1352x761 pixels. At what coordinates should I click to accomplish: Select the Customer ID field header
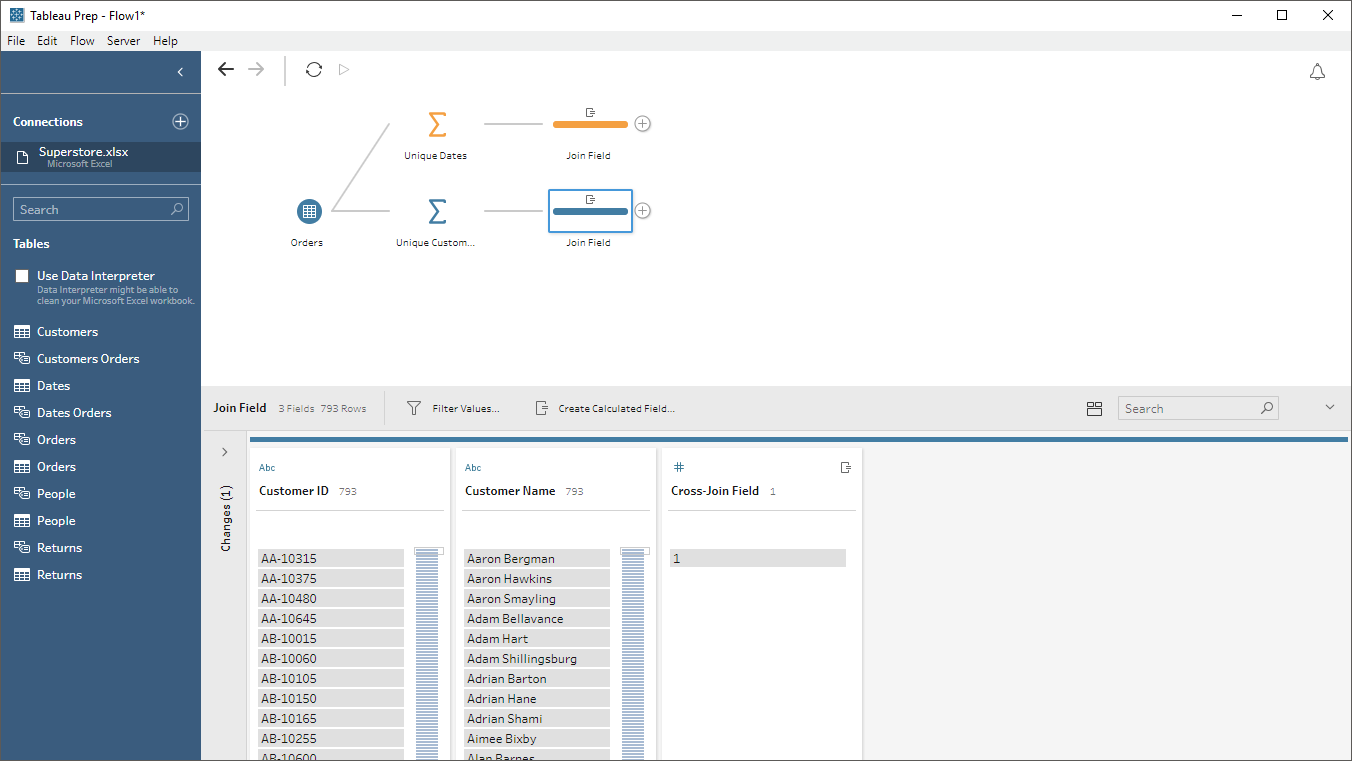[x=294, y=491]
